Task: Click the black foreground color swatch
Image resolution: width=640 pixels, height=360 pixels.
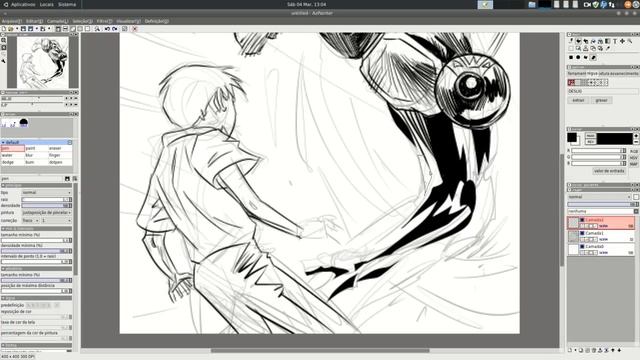Action: [572, 137]
